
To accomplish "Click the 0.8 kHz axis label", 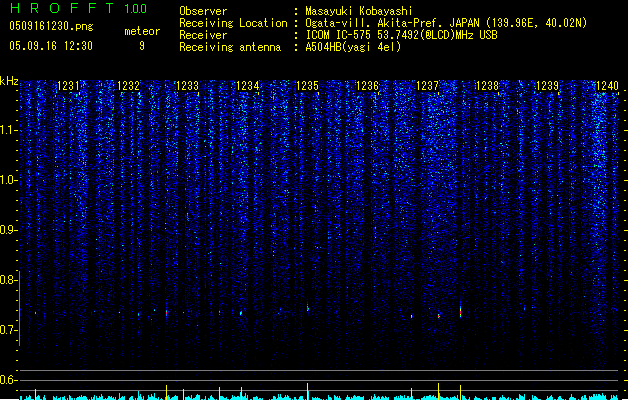I will [7, 280].
